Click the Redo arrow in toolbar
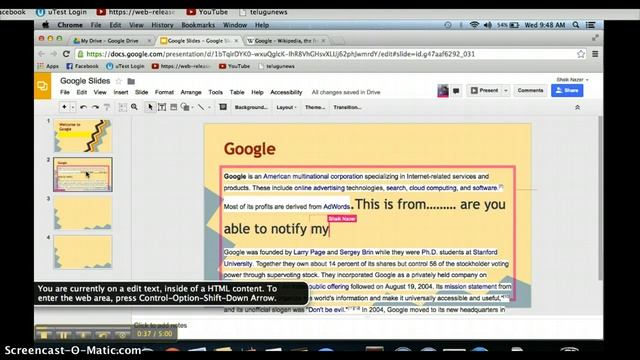640x360 pixels. coord(95,107)
